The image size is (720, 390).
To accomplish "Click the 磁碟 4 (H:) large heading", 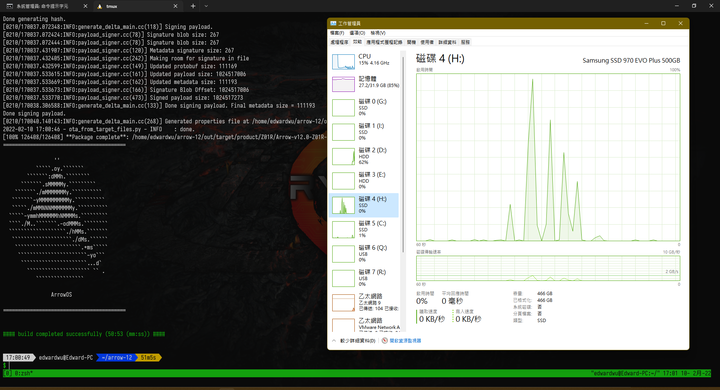I will click(440, 59).
